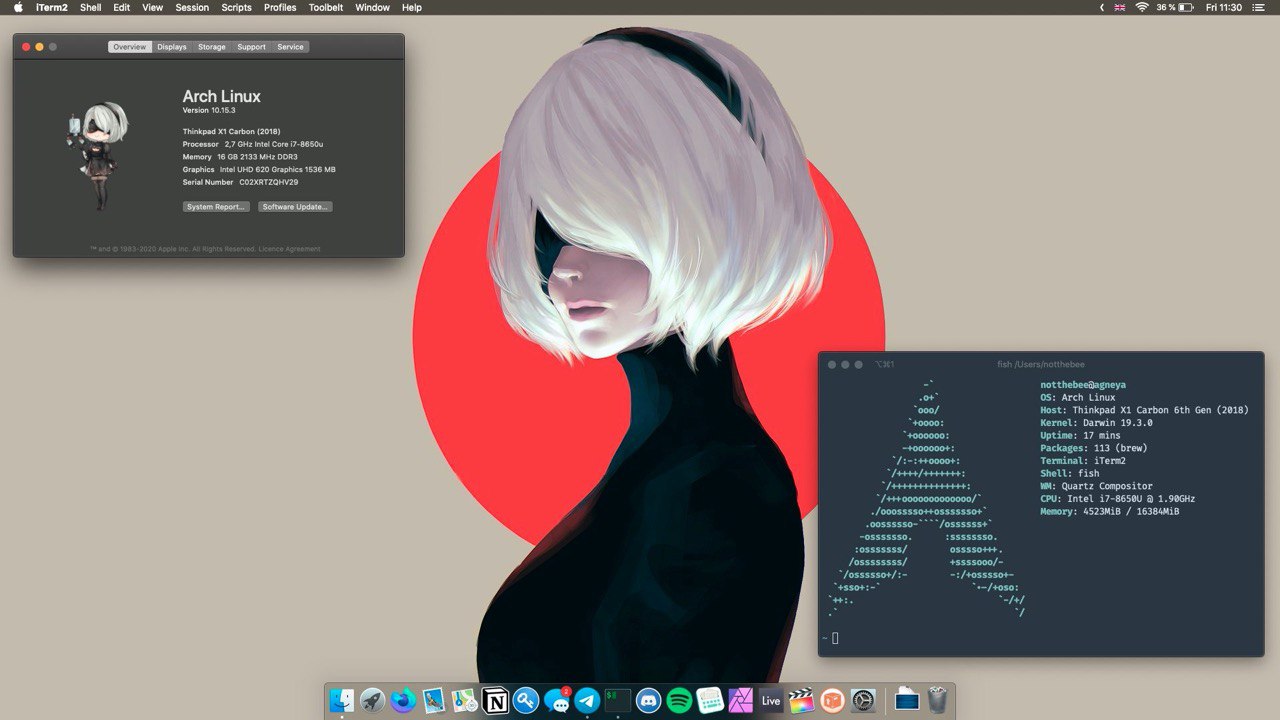Click 'Graphics Intel UHD 620' line in About window

click(x=259, y=170)
